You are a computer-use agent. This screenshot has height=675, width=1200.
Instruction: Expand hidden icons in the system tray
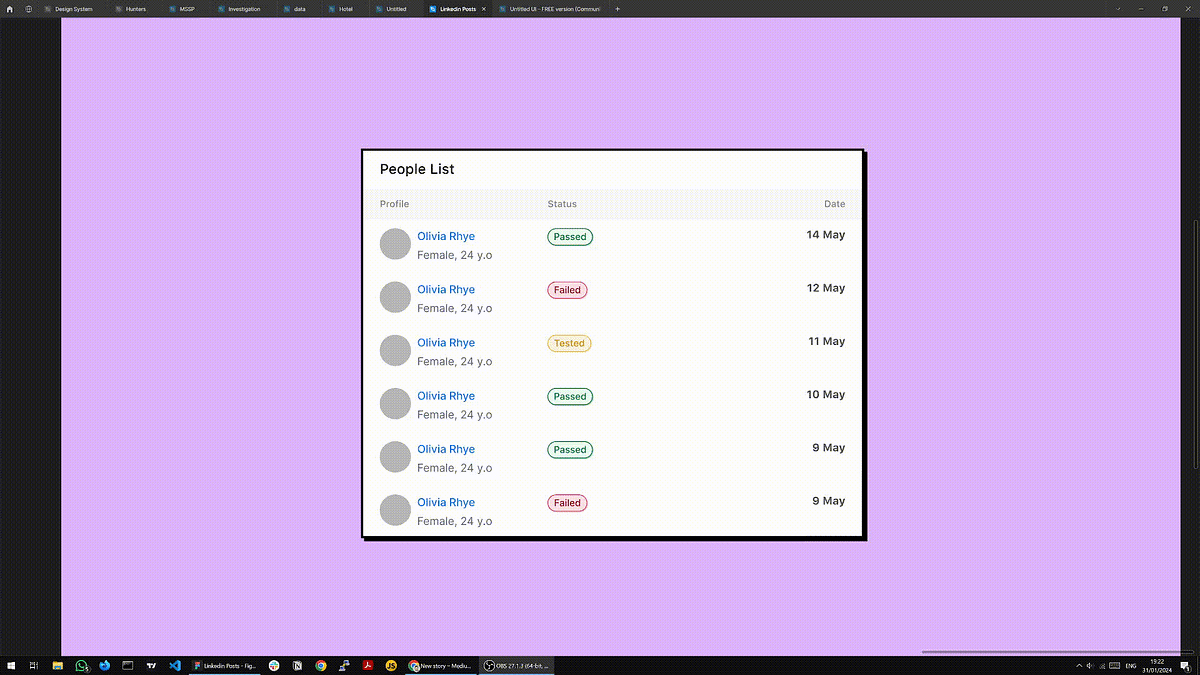1078,665
